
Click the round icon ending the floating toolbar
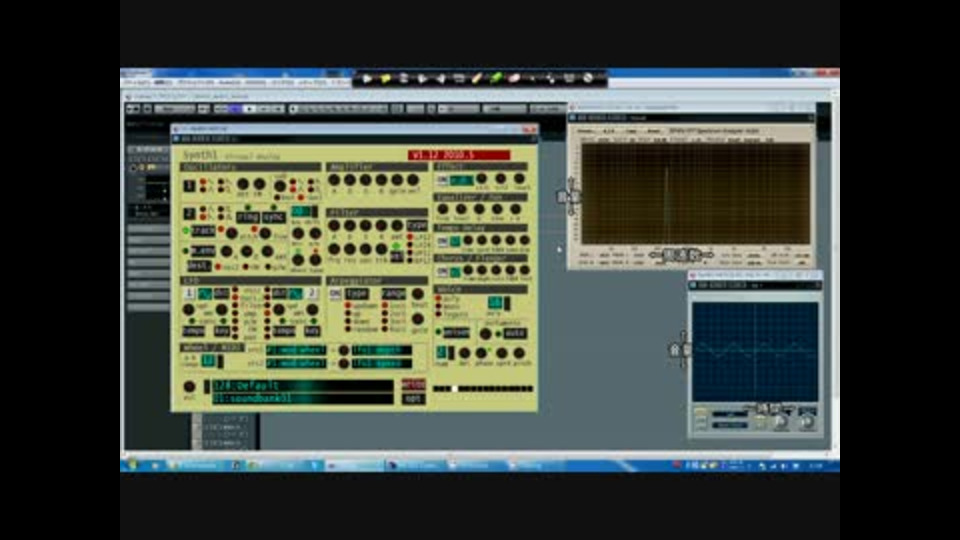(x=588, y=78)
